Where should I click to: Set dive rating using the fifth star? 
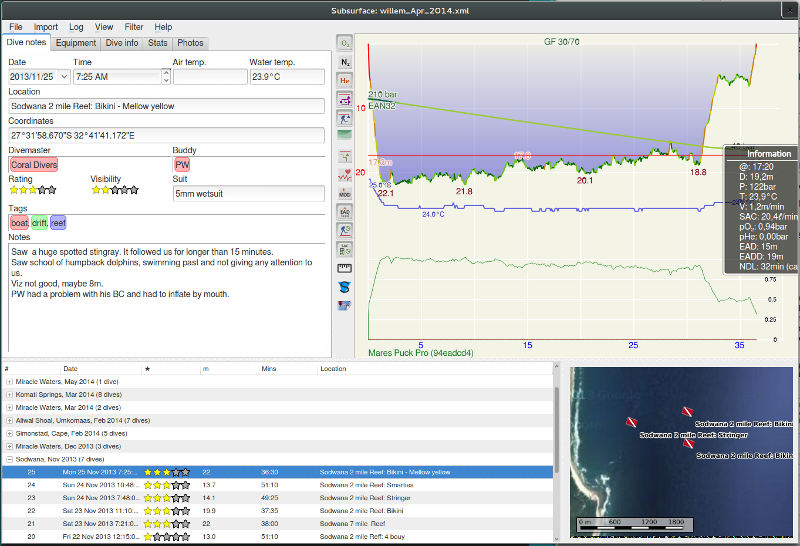coord(52,190)
